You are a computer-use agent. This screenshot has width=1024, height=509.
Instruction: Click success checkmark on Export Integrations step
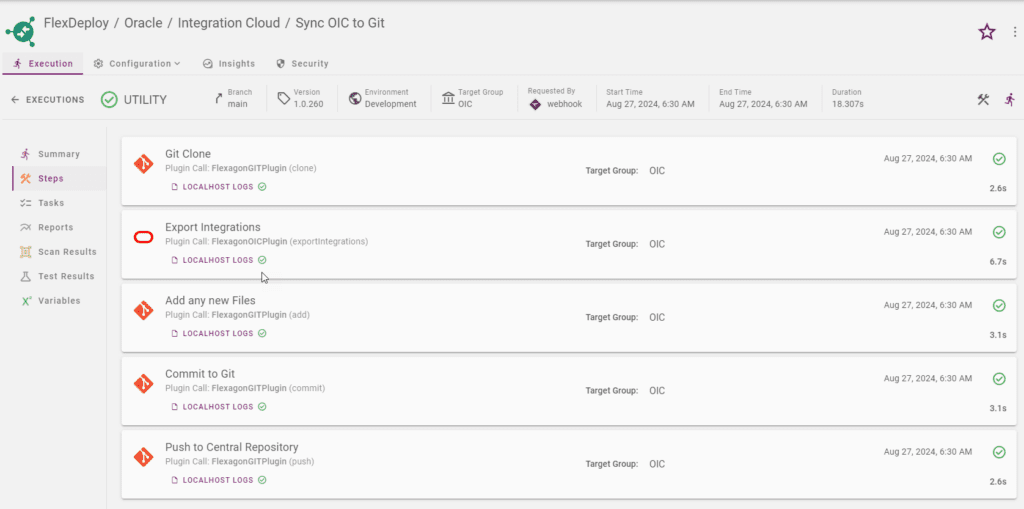[999, 232]
